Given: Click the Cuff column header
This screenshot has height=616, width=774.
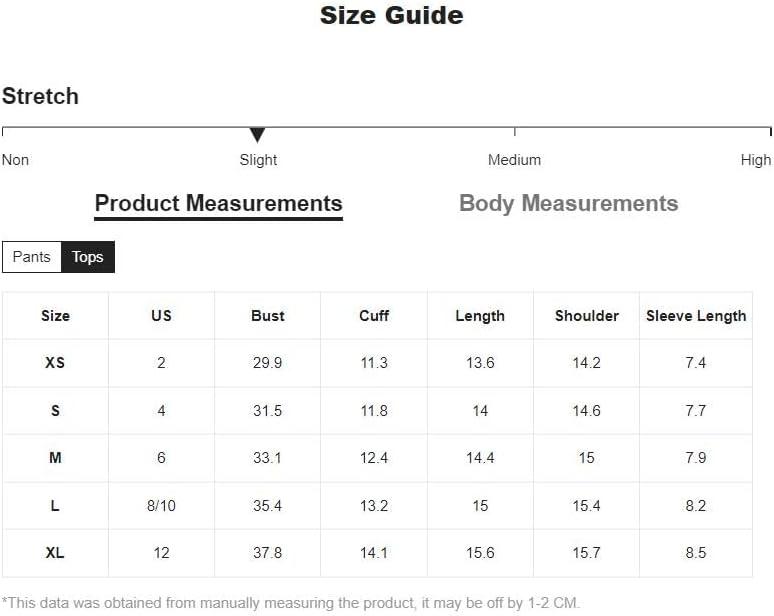Looking at the screenshot, I should click(374, 316).
